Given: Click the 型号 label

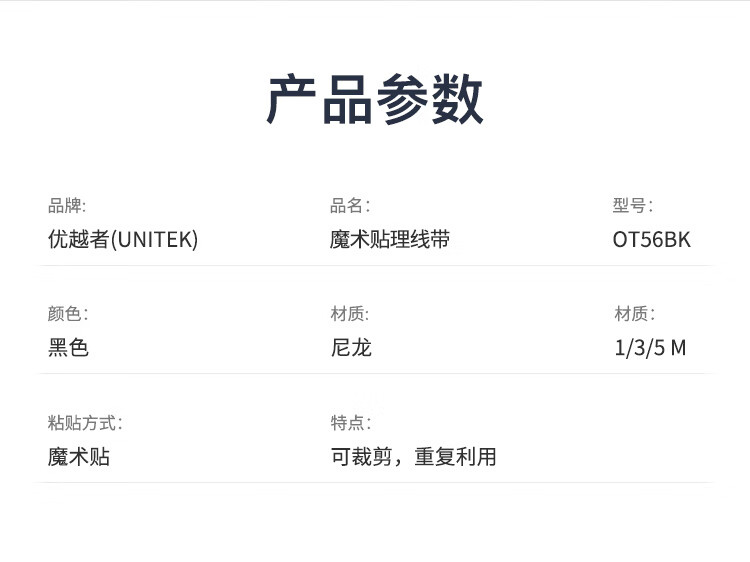Looking at the screenshot, I should pos(633,206).
